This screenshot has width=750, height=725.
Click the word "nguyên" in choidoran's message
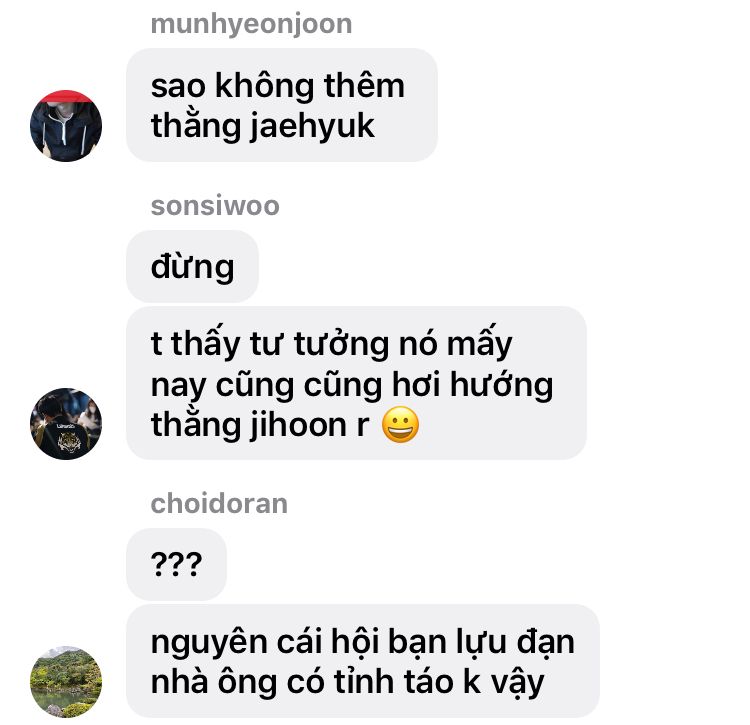[x=209, y=643]
